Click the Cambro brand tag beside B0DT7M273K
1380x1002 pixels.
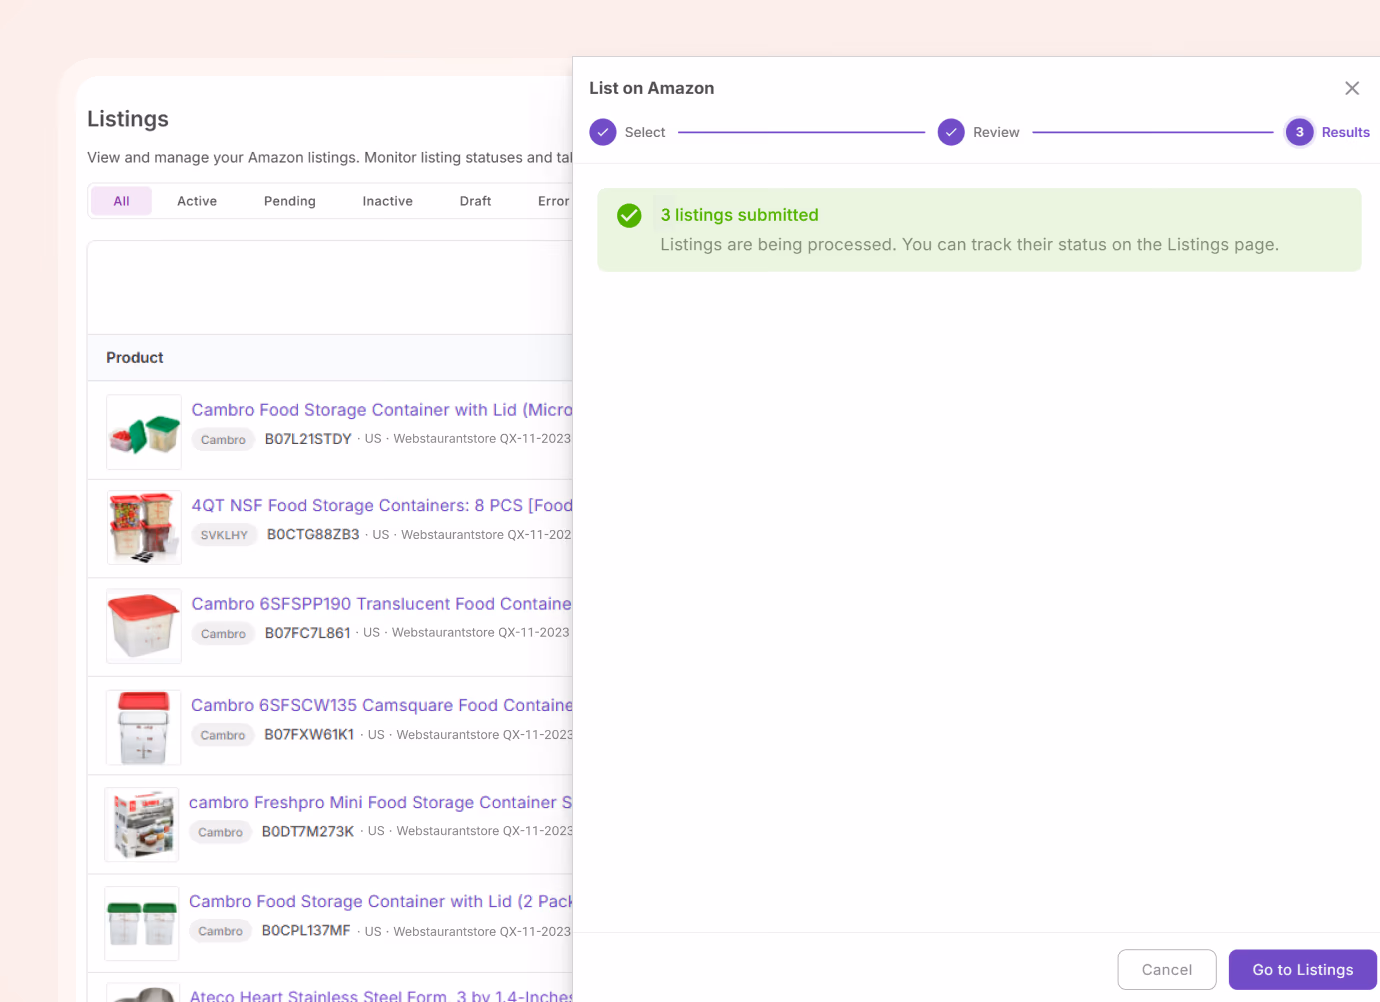pos(220,832)
